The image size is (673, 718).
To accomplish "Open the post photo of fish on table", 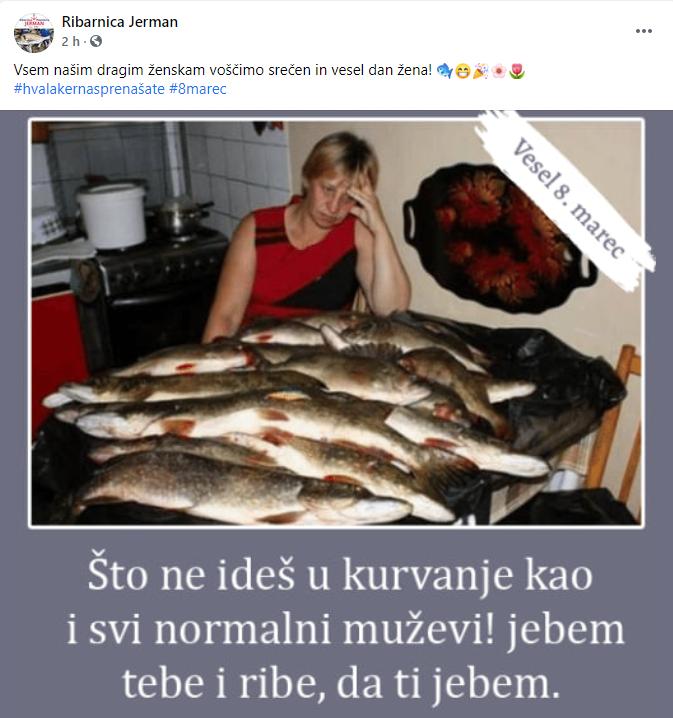I will [336, 323].
